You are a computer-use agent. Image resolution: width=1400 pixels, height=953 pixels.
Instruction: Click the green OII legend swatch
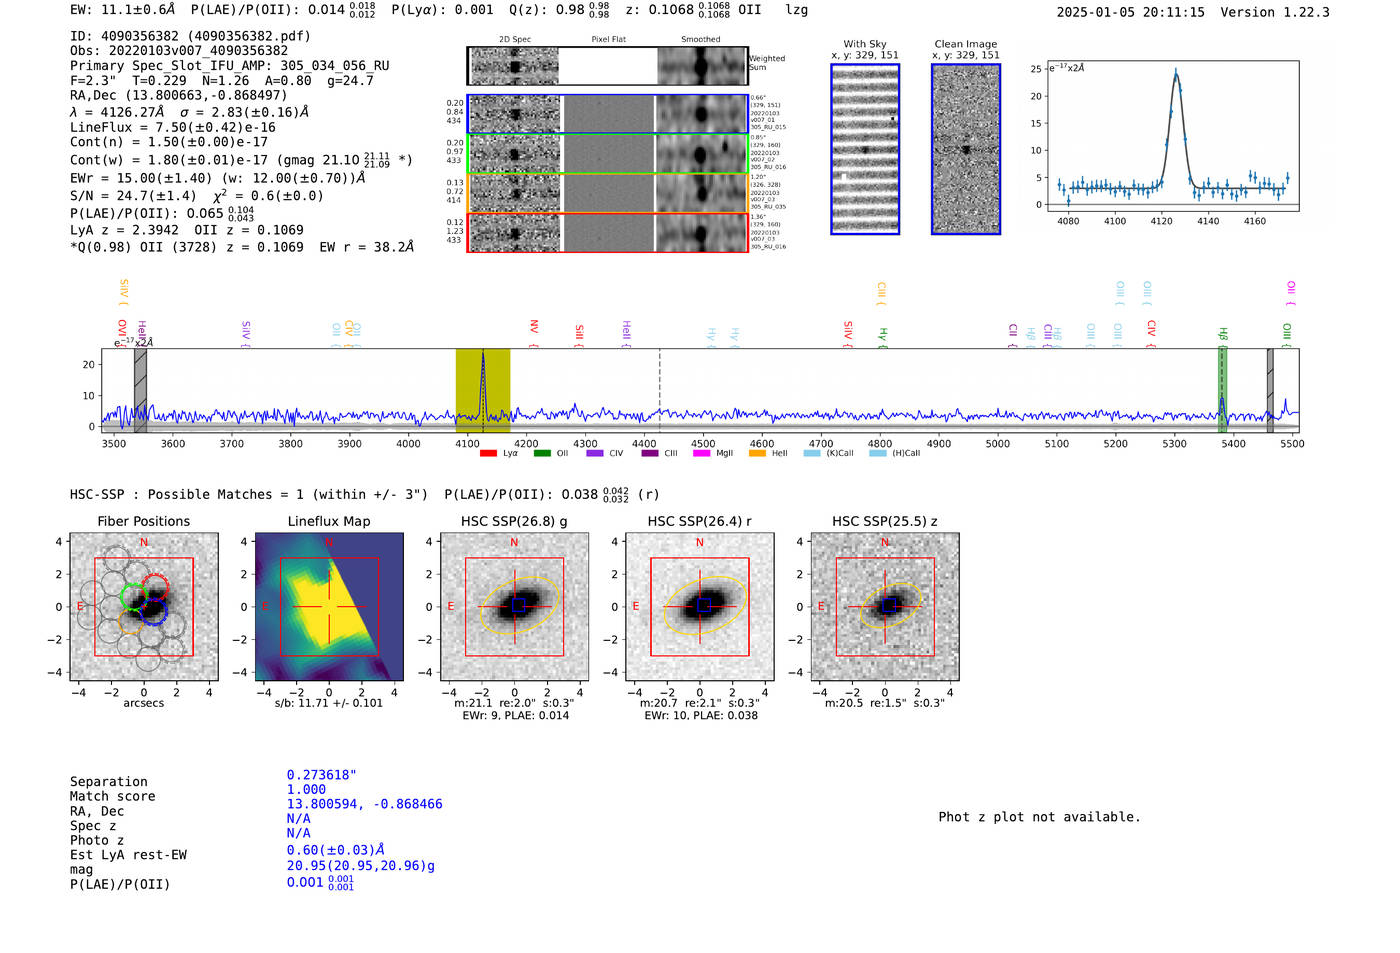tap(542, 453)
